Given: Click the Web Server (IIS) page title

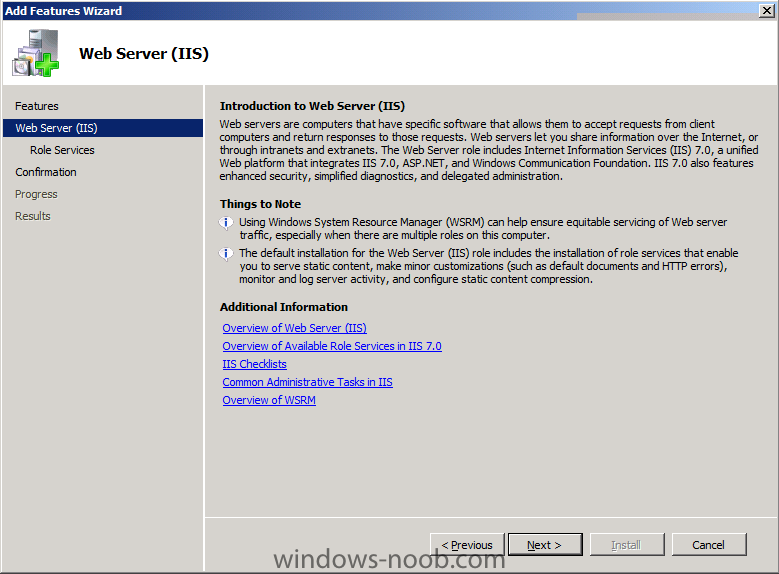Looking at the screenshot, I should click(144, 53).
